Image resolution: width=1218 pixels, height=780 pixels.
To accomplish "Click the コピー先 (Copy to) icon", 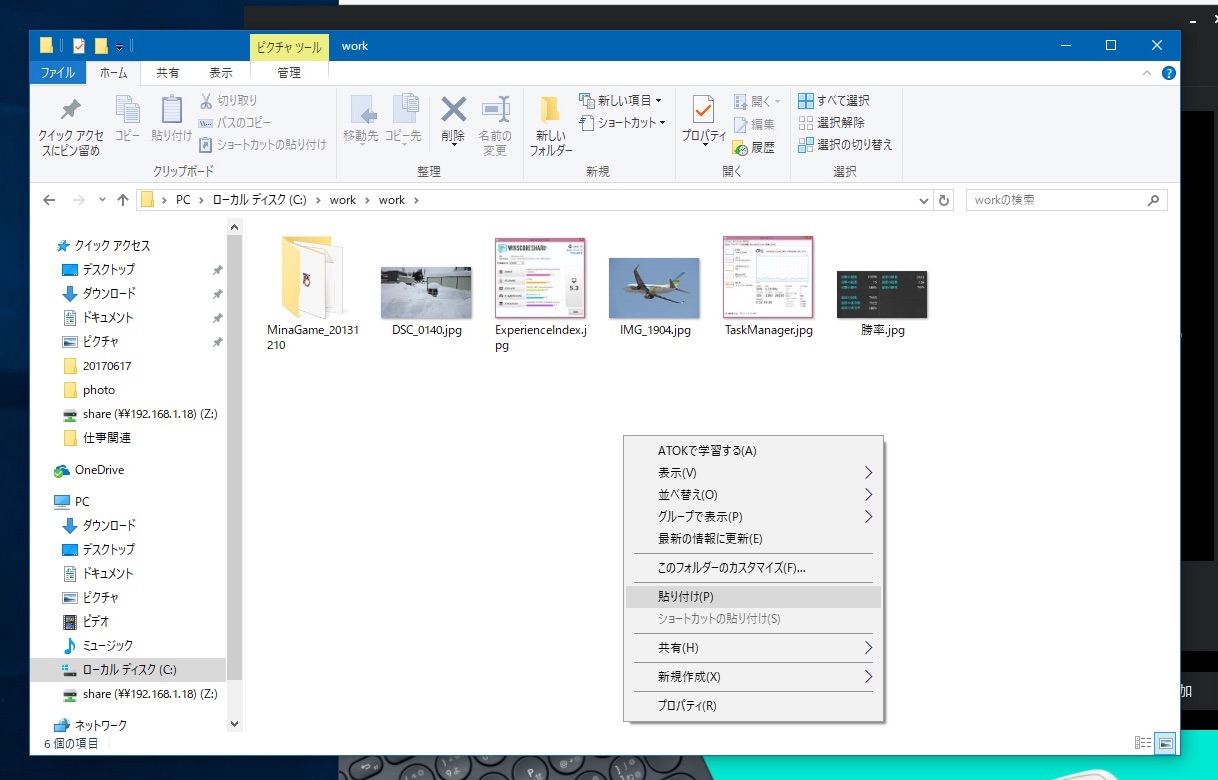I will click(x=404, y=120).
